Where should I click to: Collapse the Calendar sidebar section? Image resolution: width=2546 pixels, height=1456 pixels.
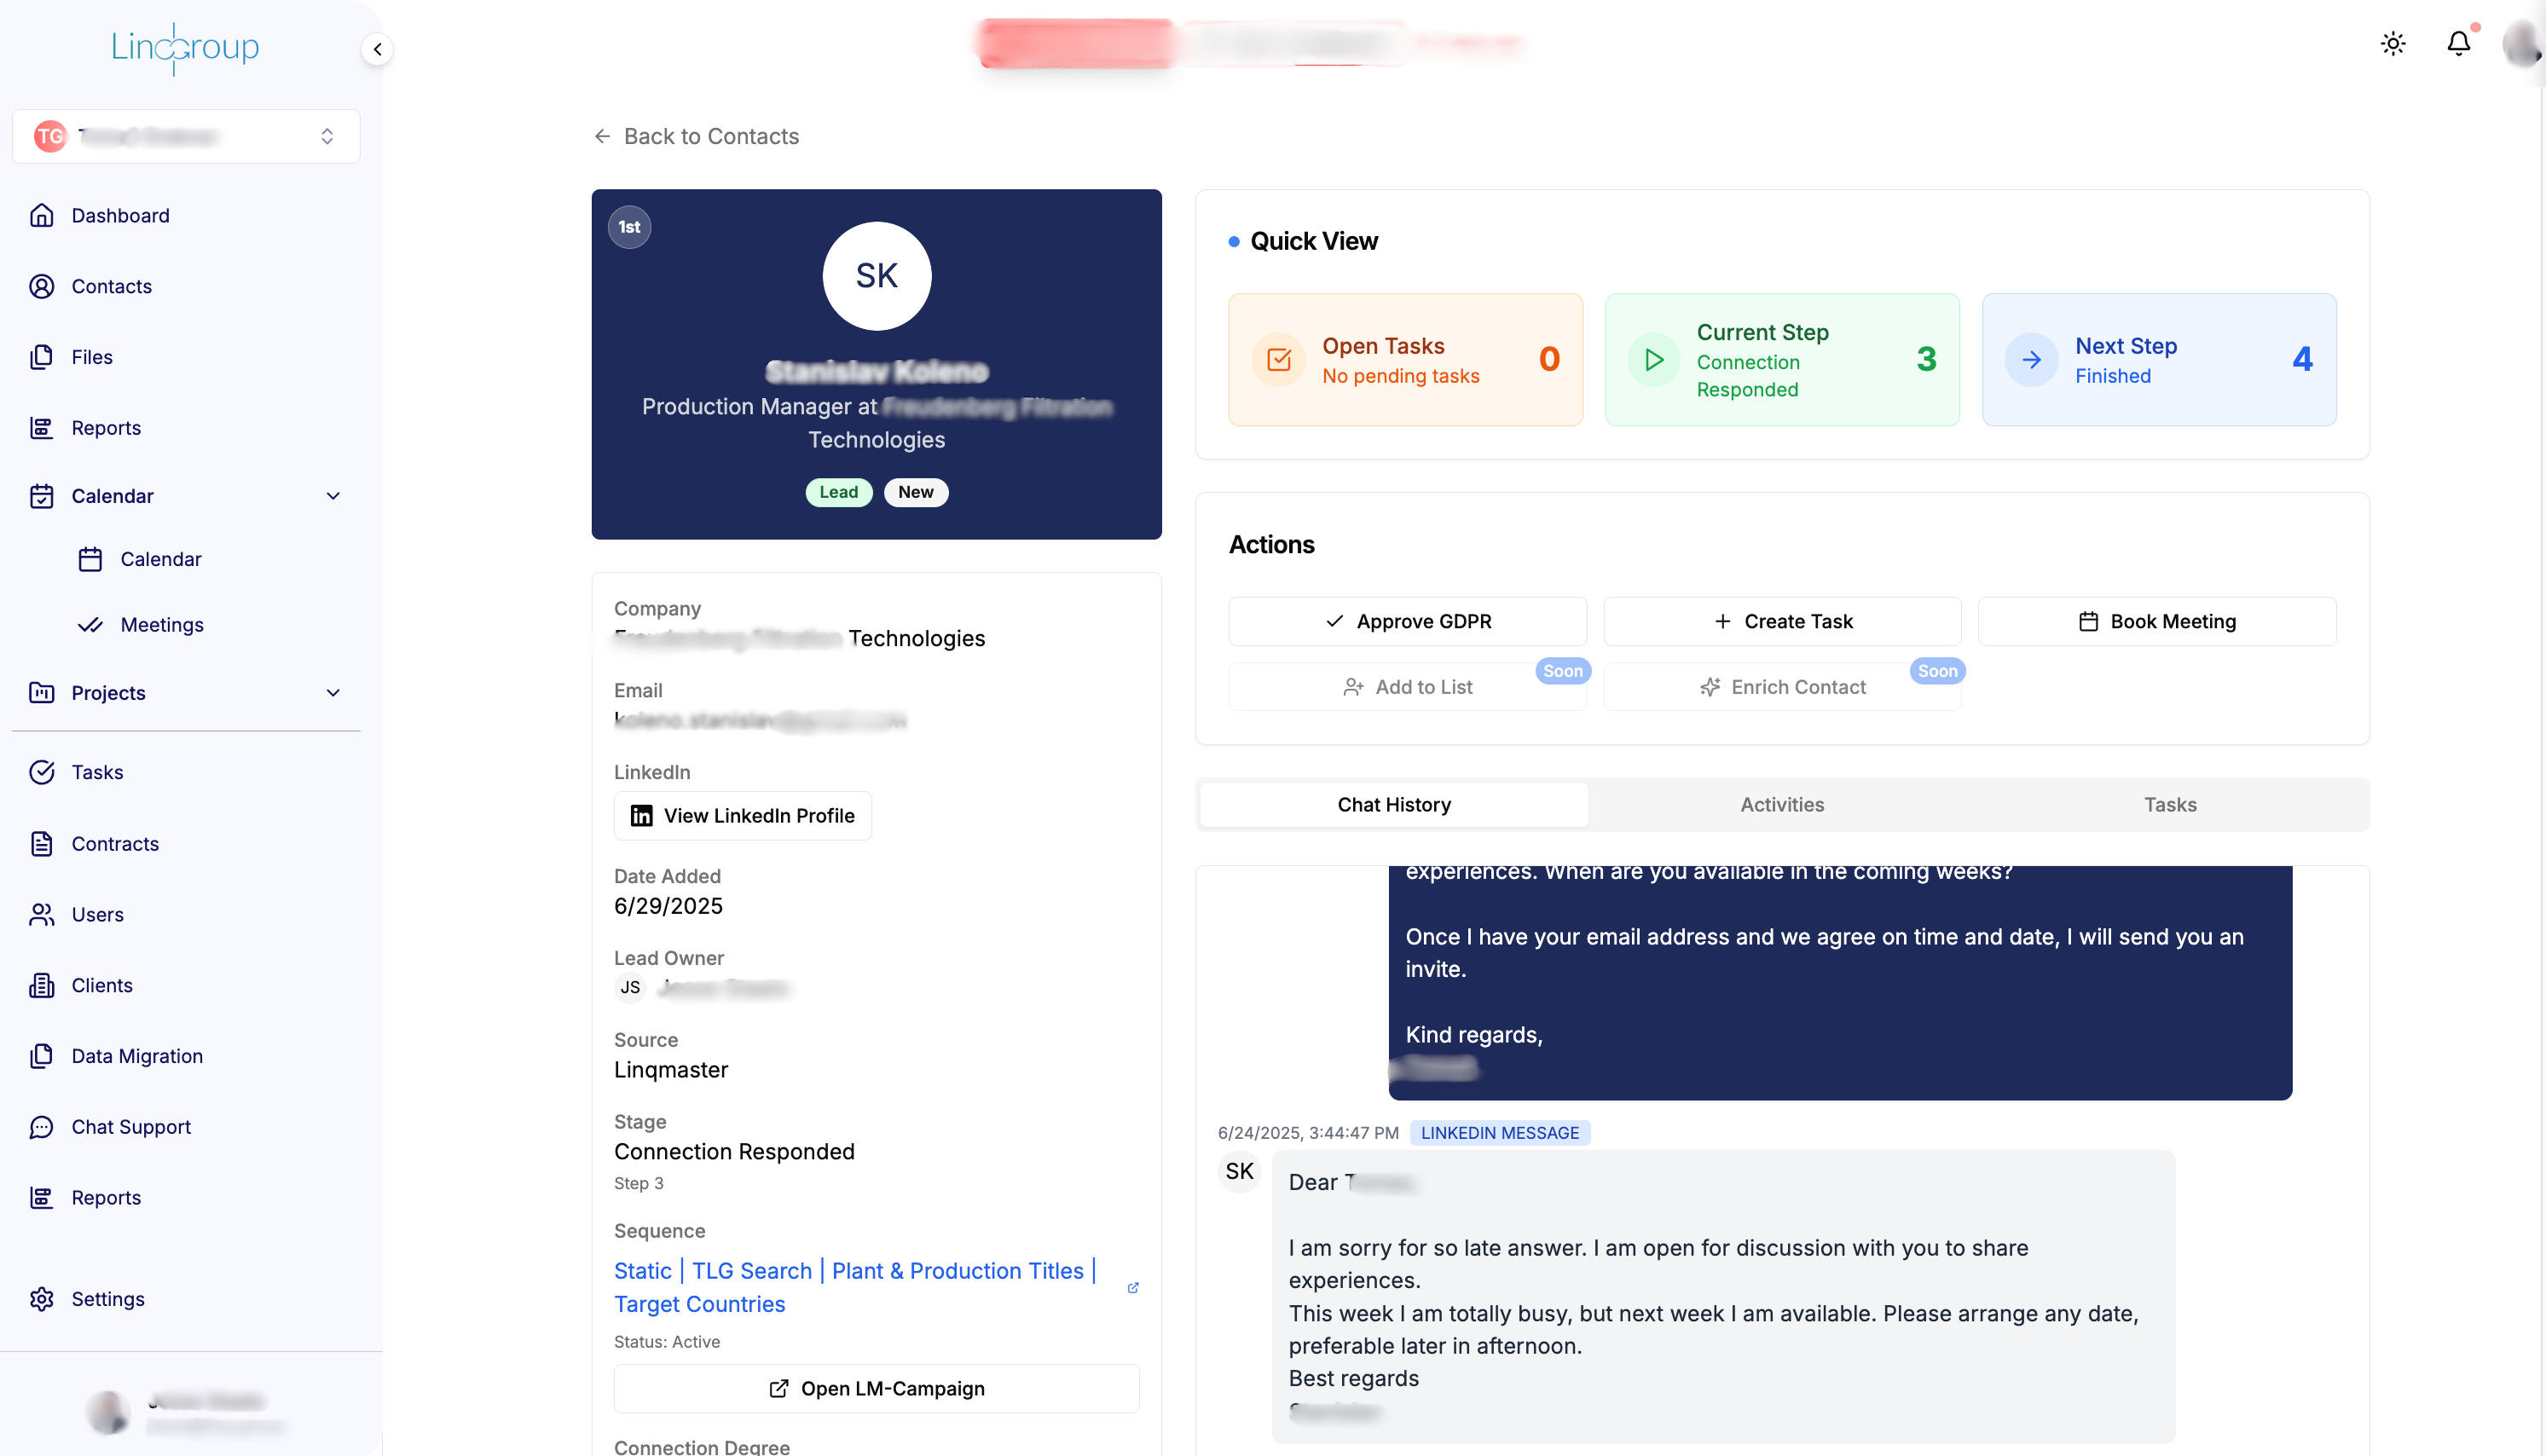tap(333, 496)
